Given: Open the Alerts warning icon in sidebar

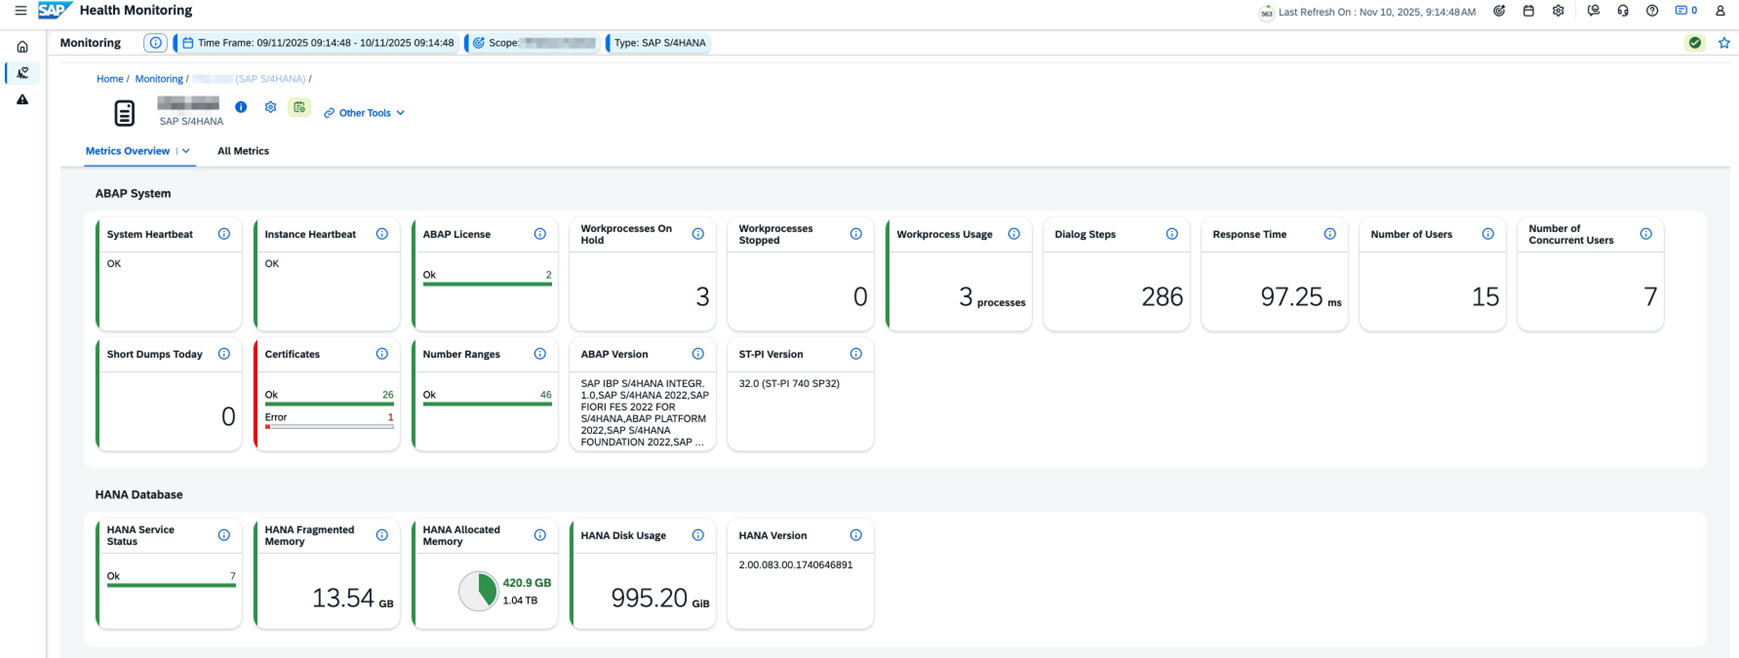Looking at the screenshot, I should 22,100.
